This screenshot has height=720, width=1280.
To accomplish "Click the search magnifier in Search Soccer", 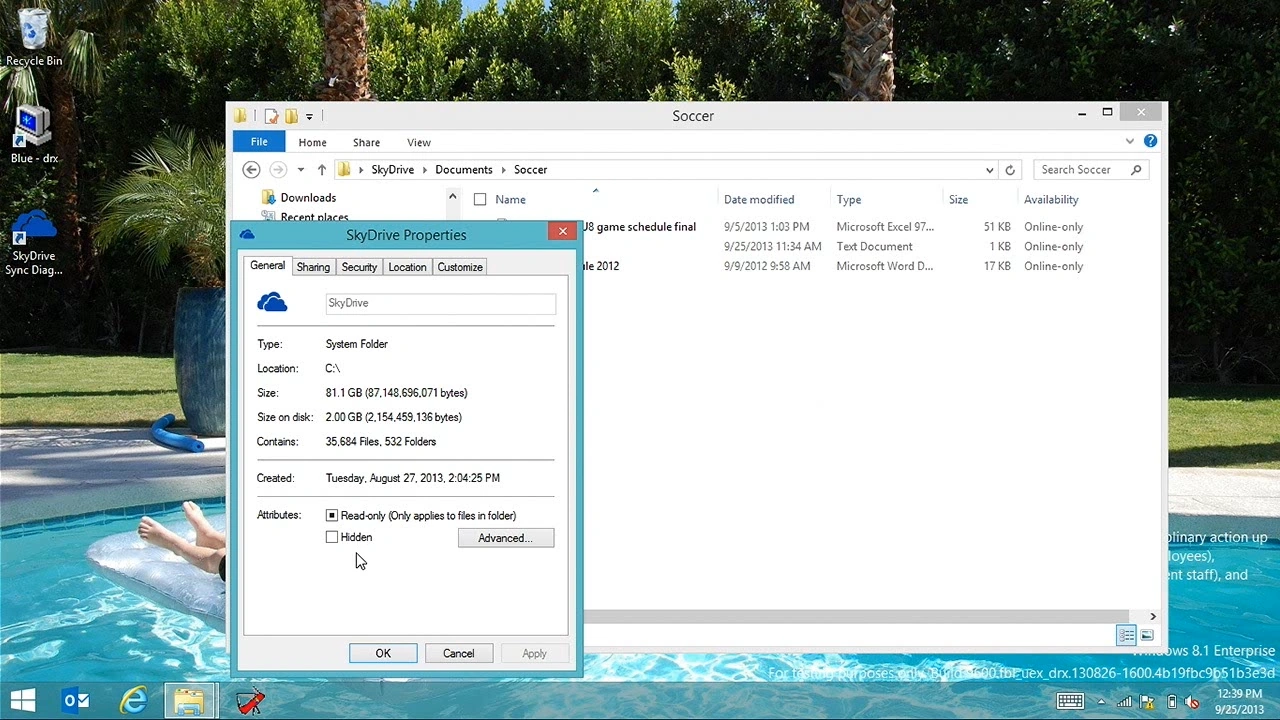I will (1136, 170).
